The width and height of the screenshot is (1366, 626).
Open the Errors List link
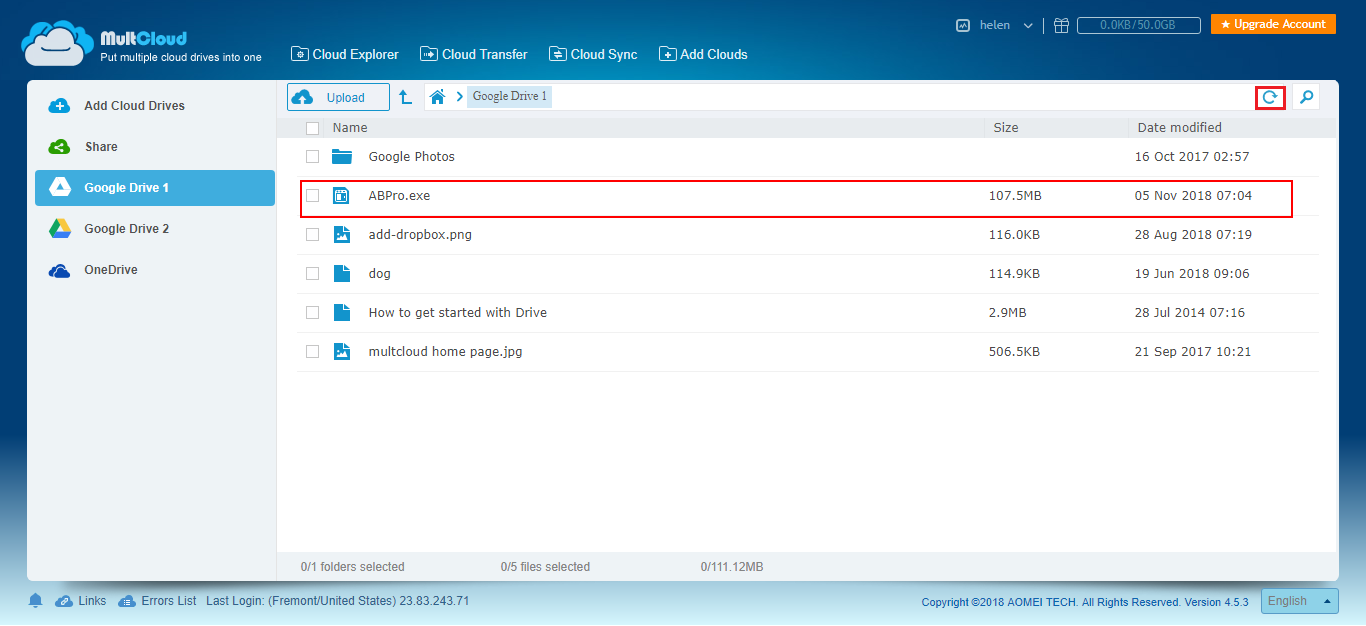tap(169, 601)
